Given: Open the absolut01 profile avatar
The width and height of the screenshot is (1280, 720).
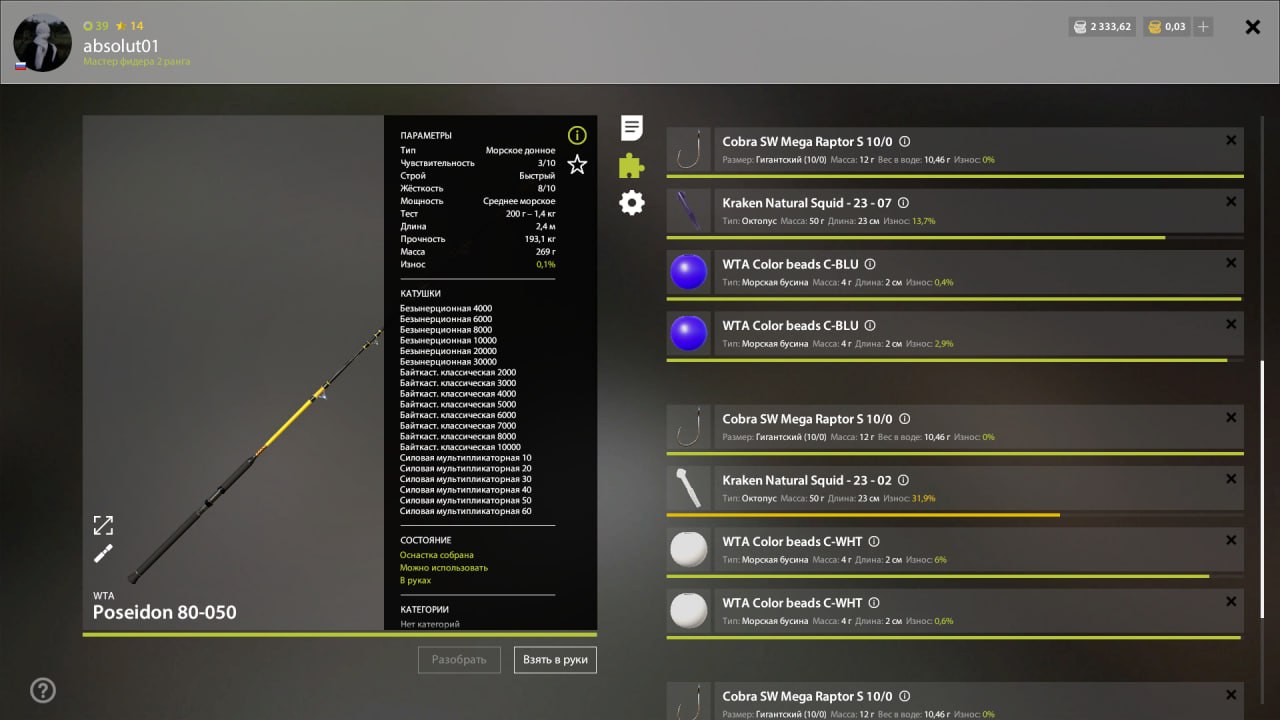Looking at the screenshot, I should (42, 42).
